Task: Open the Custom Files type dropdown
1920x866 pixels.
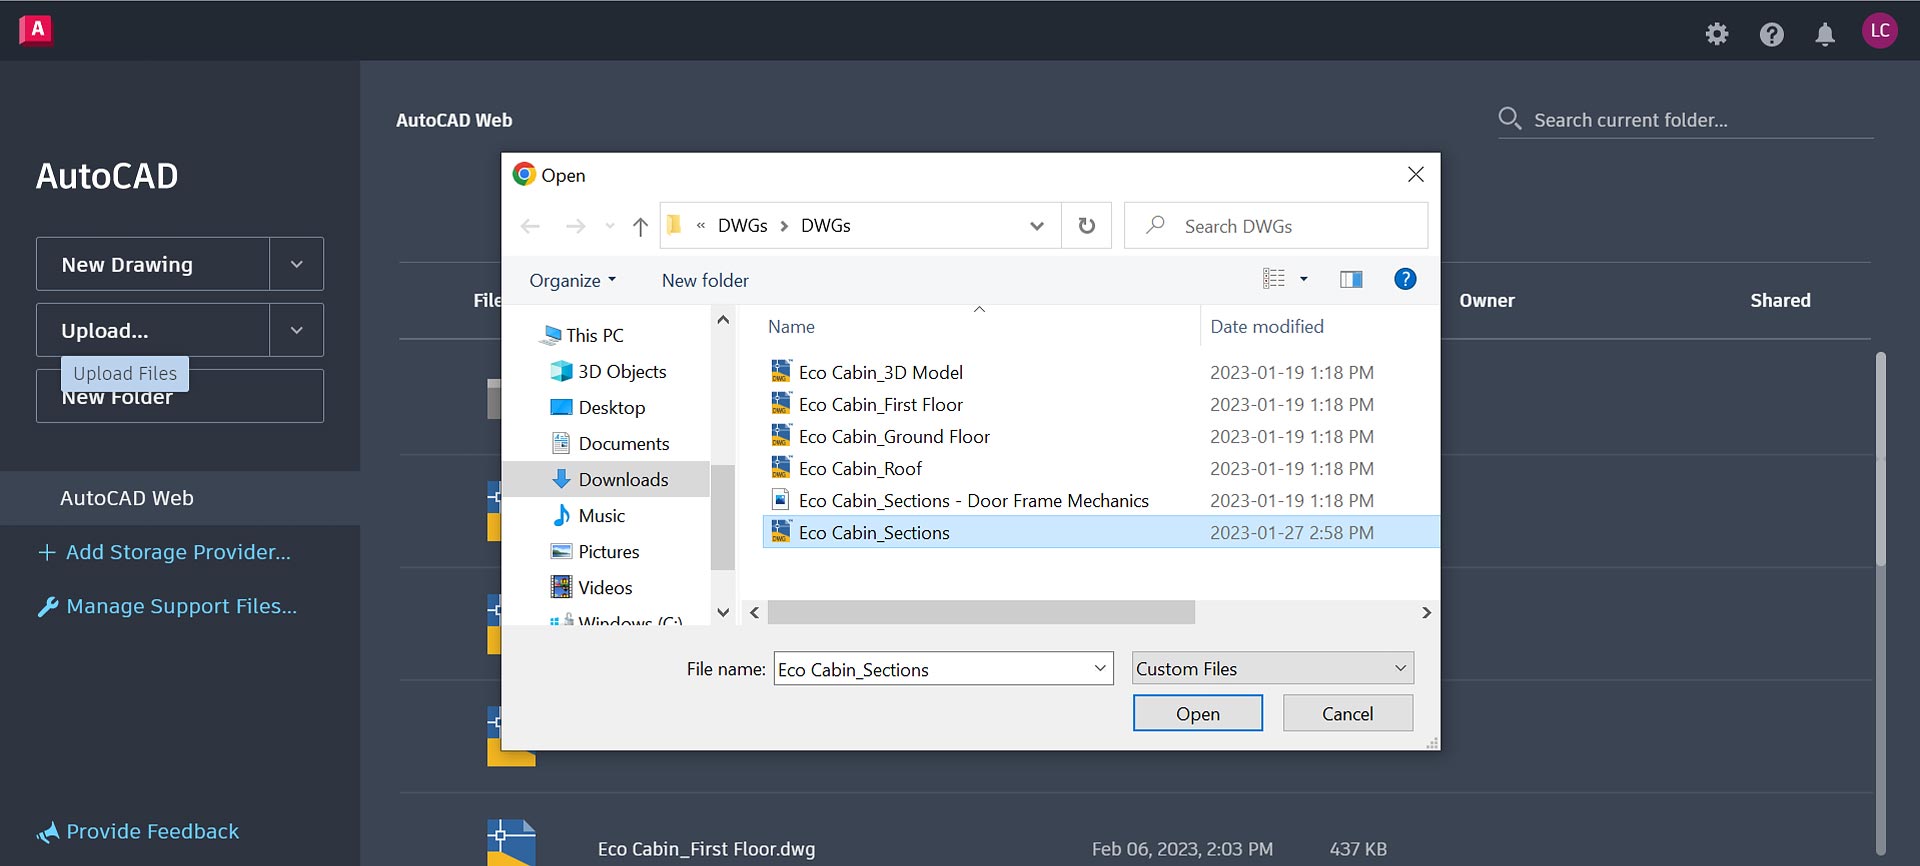Action: [1272, 669]
